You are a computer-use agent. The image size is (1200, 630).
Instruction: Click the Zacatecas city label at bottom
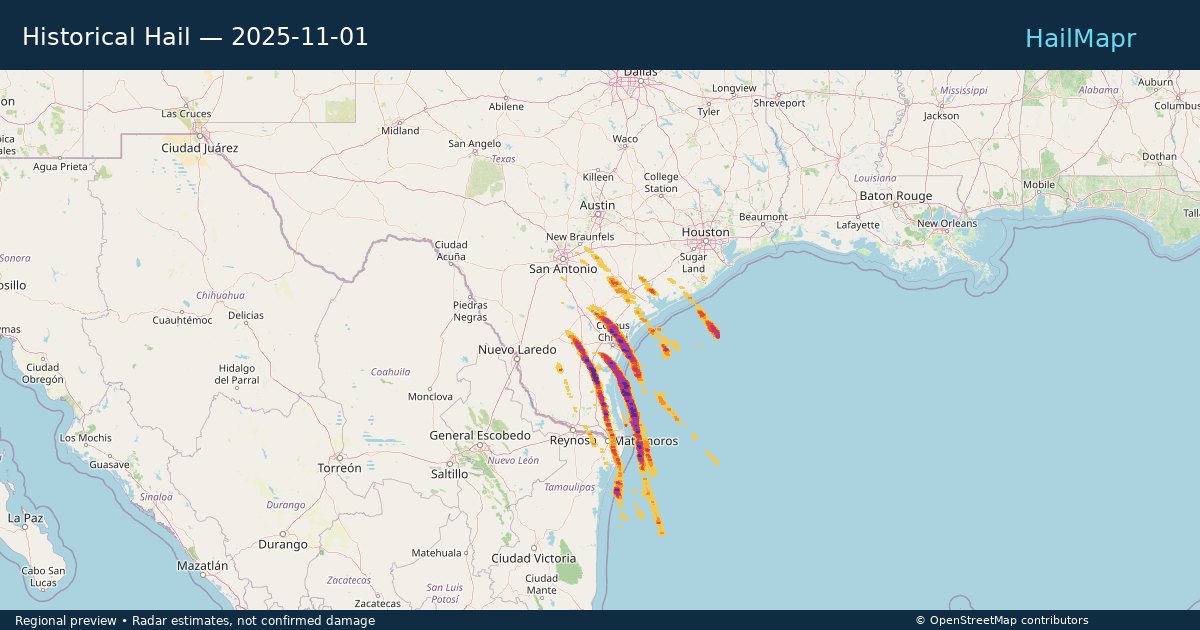tap(377, 604)
